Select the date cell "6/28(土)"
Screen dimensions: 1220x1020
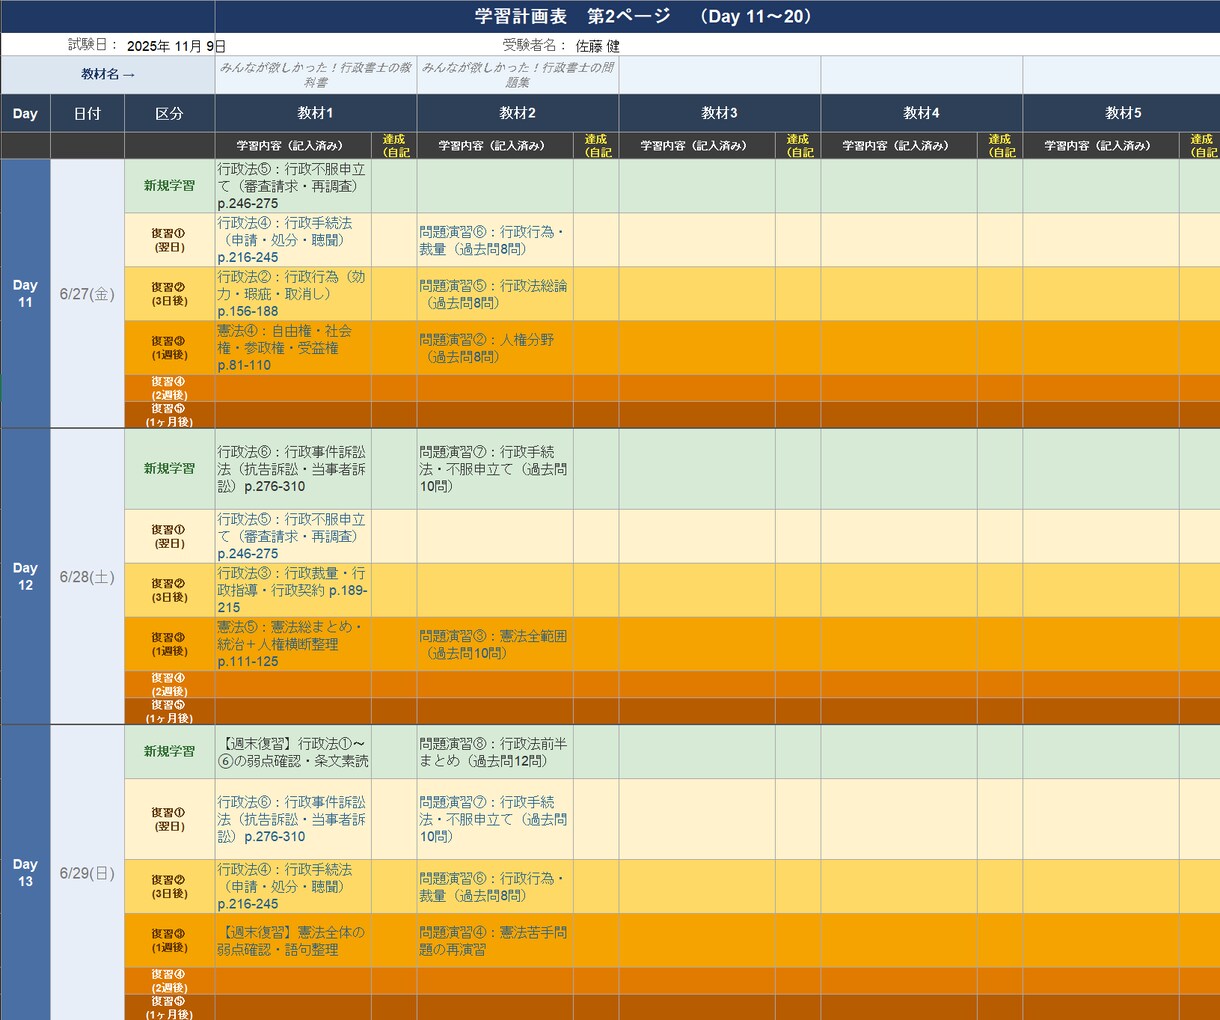pyautogui.click(x=88, y=577)
